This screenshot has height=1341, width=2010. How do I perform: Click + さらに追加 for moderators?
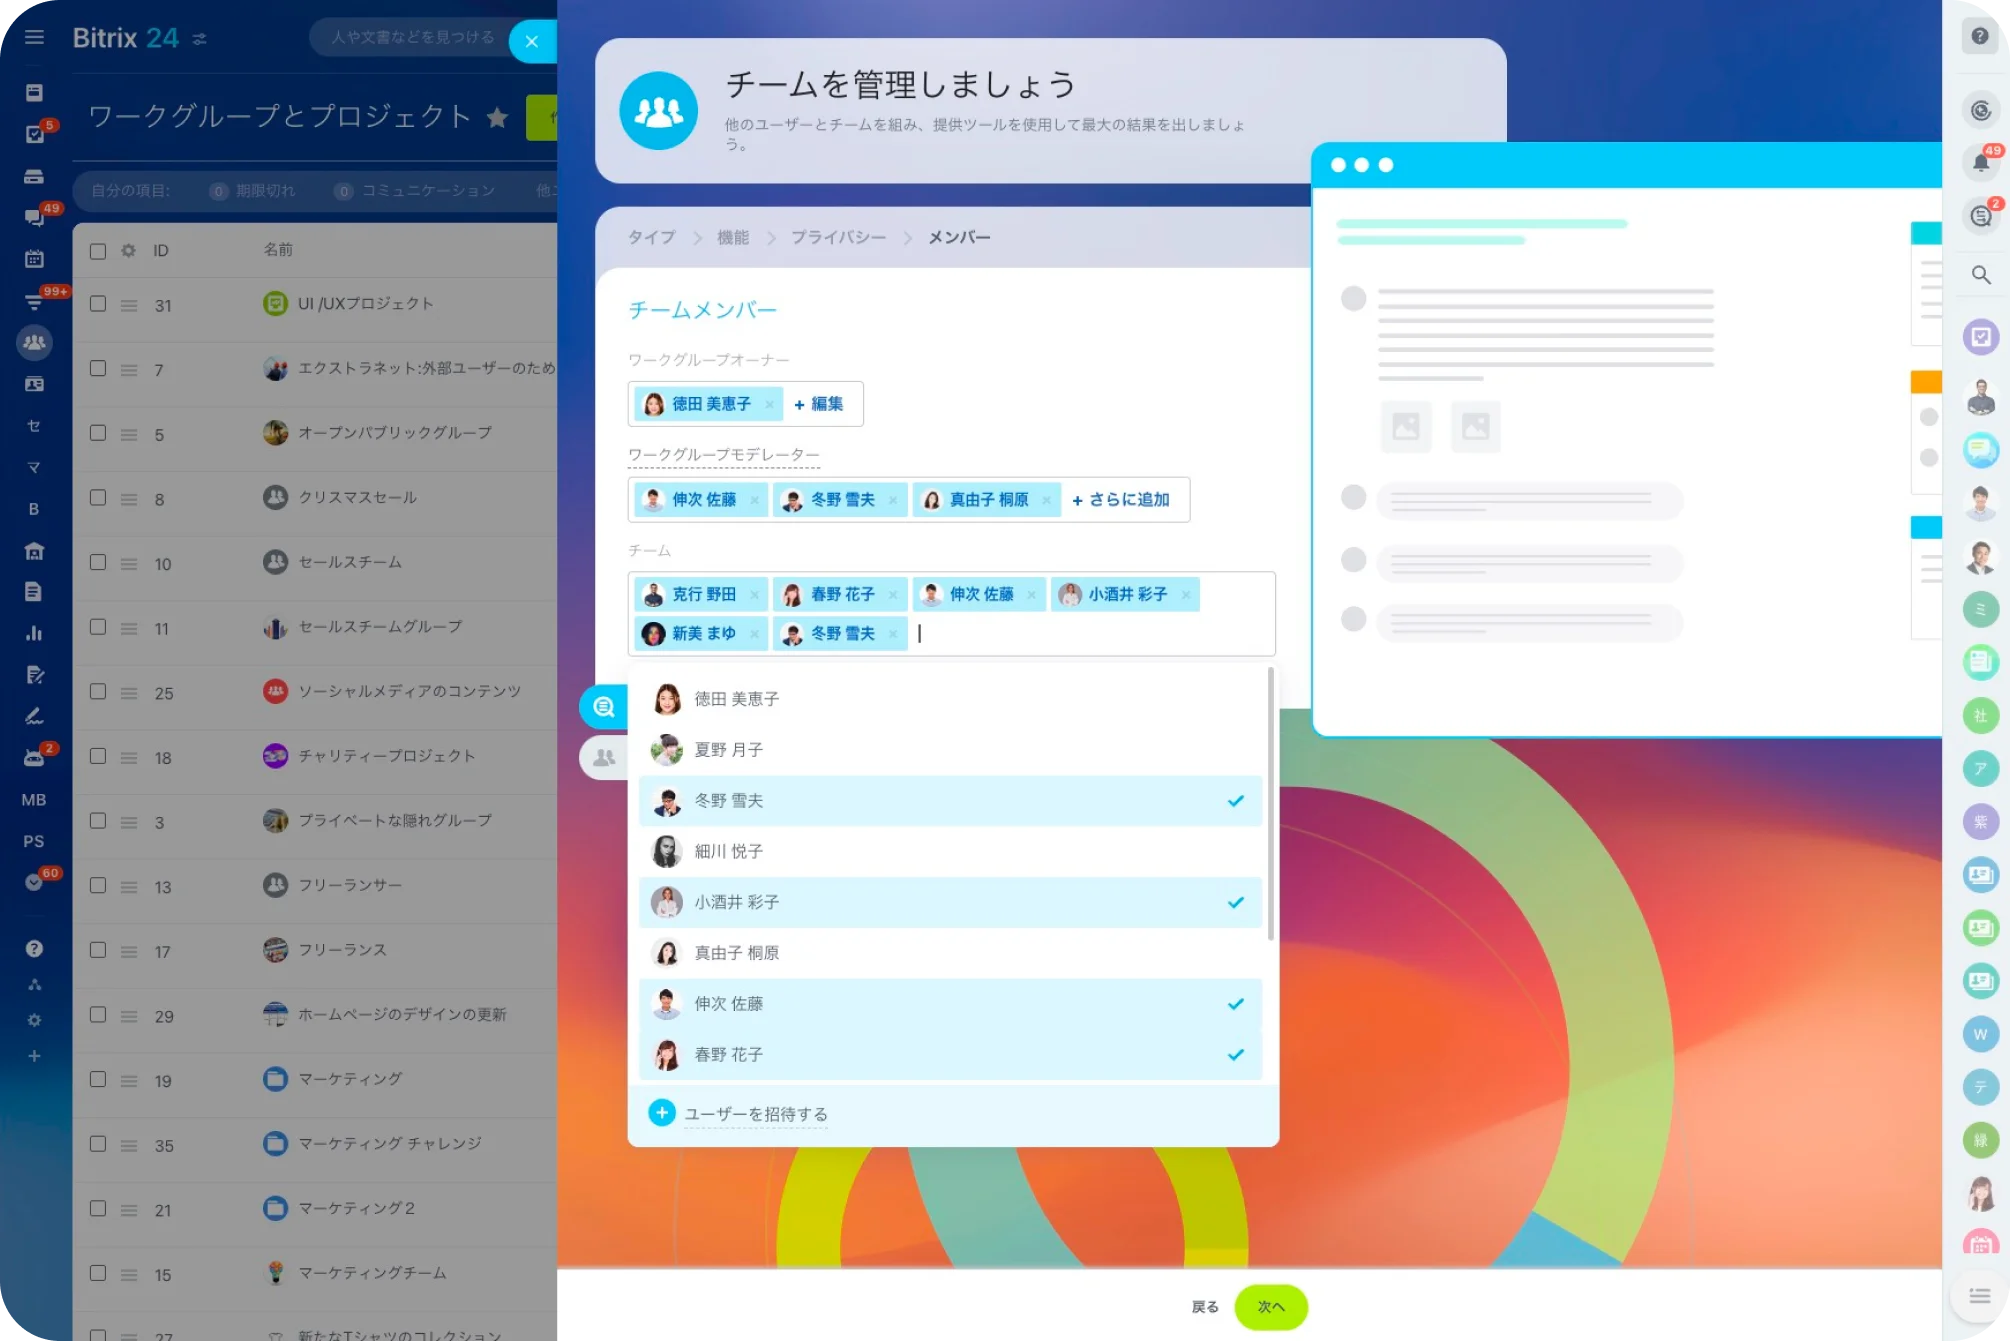tap(1121, 499)
